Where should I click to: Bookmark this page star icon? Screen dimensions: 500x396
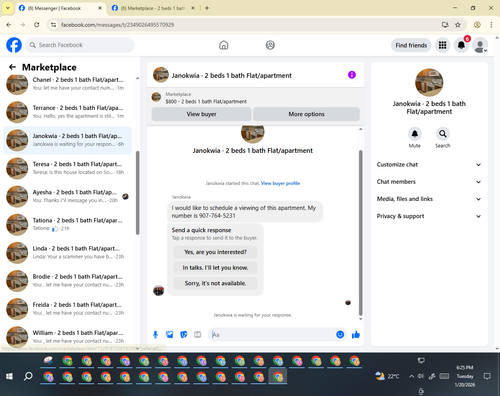pyautogui.click(x=458, y=25)
